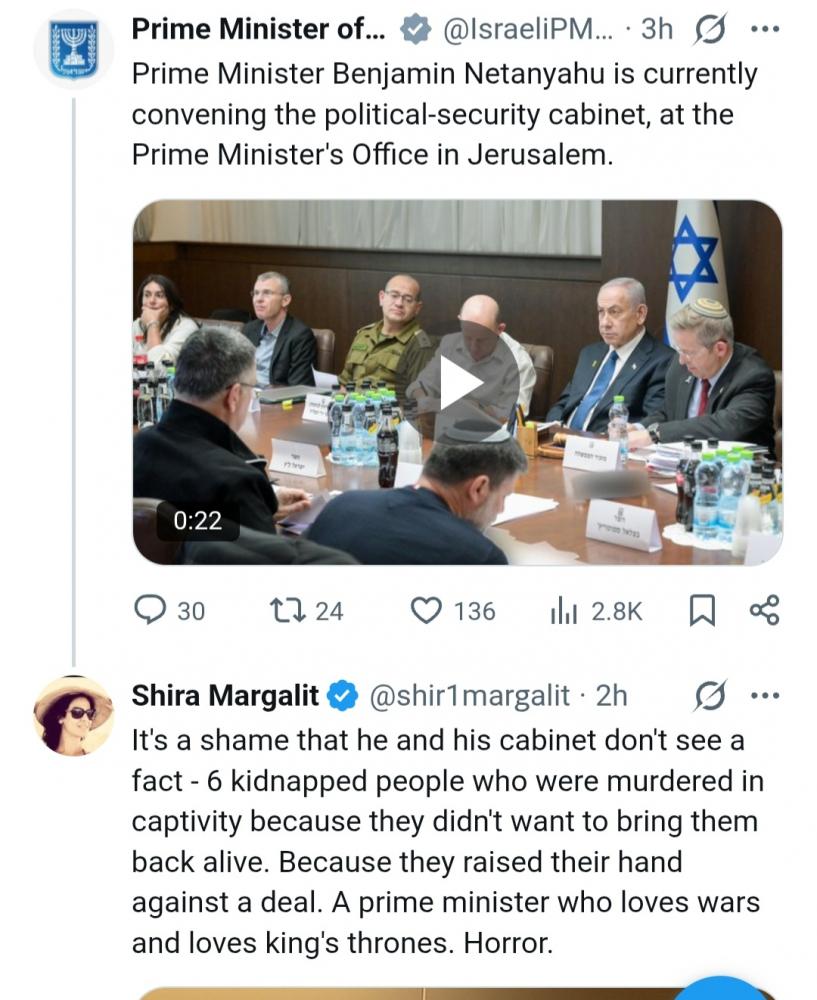This screenshot has width=817, height=1000.
Task: Open Shira Margalit's display name
Action: (225, 695)
